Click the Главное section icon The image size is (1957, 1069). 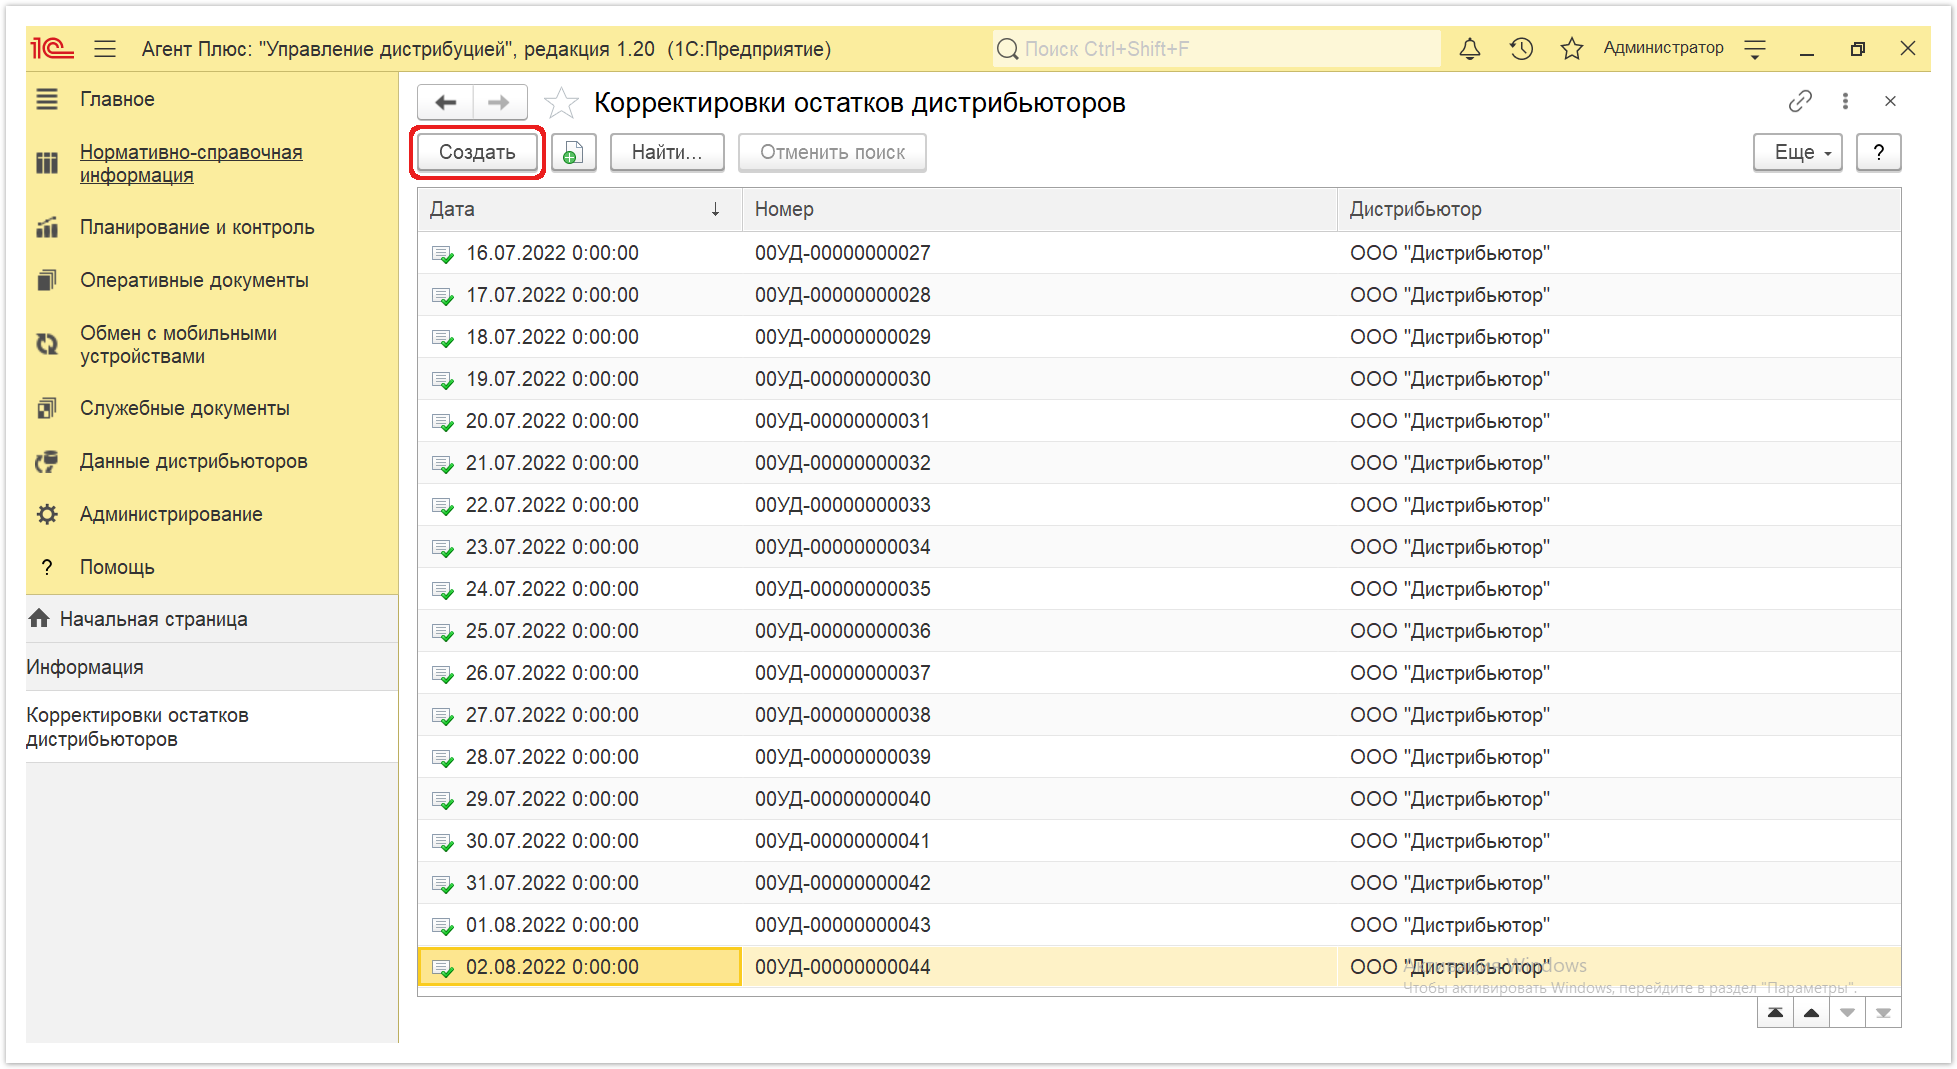click(x=47, y=99)
